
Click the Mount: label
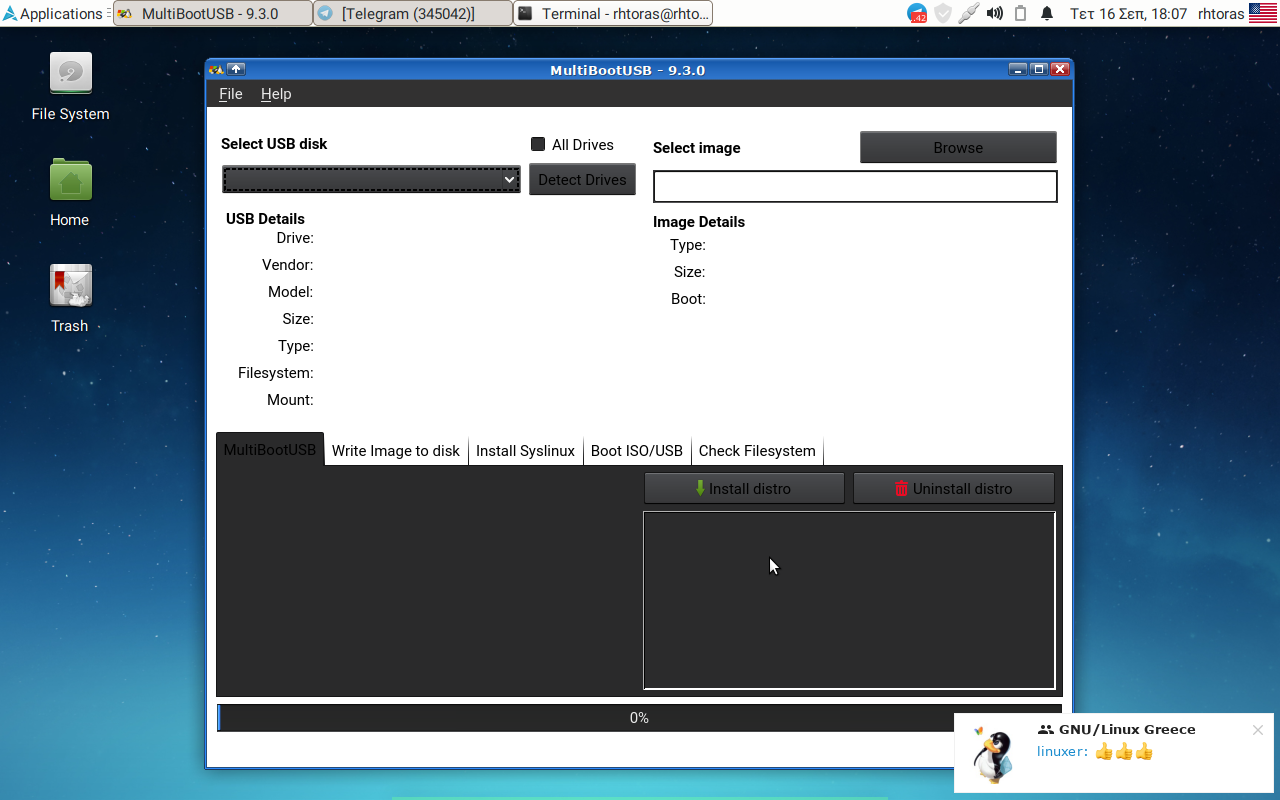pos(290,399)
